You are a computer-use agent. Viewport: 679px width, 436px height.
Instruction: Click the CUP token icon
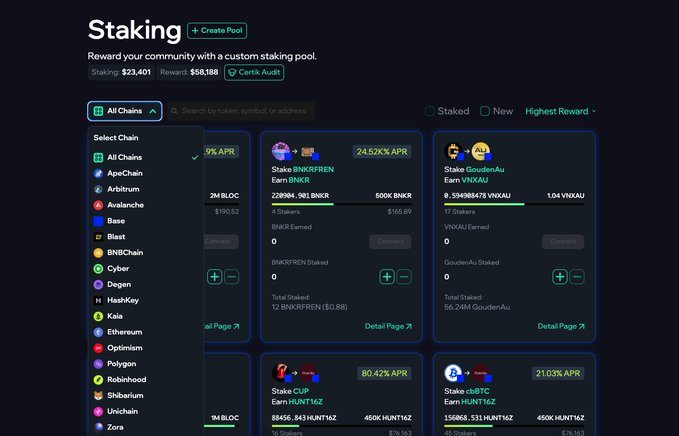281,373
